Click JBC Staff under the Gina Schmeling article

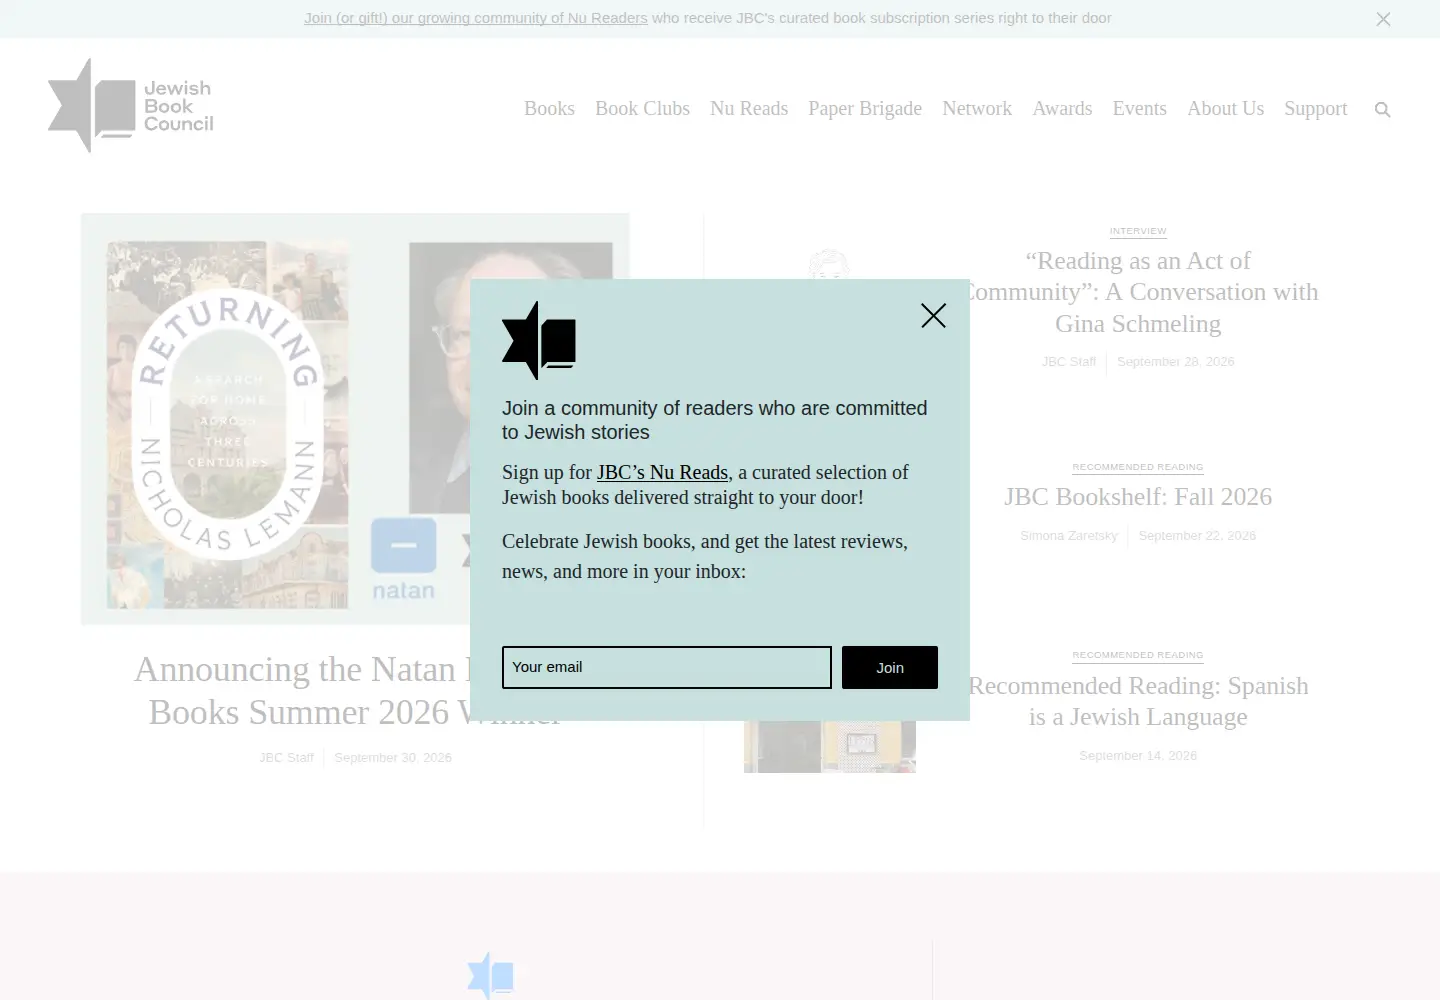[1069, 362]
